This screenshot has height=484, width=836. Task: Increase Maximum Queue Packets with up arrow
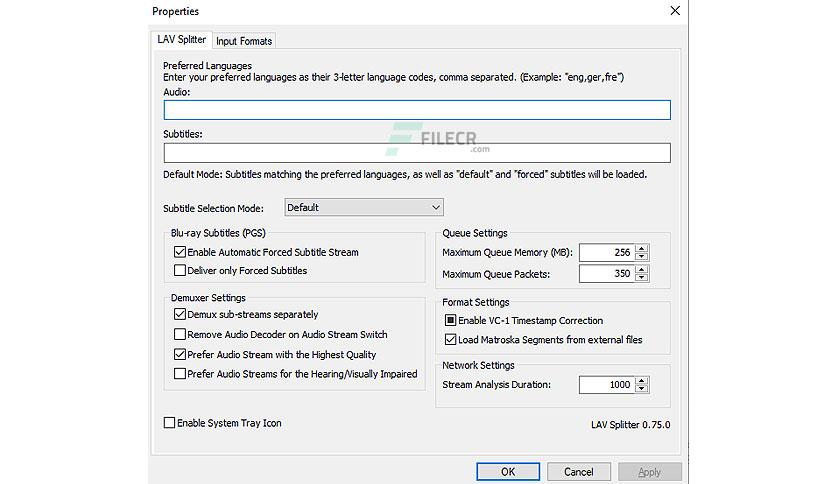tap(642, 270)
